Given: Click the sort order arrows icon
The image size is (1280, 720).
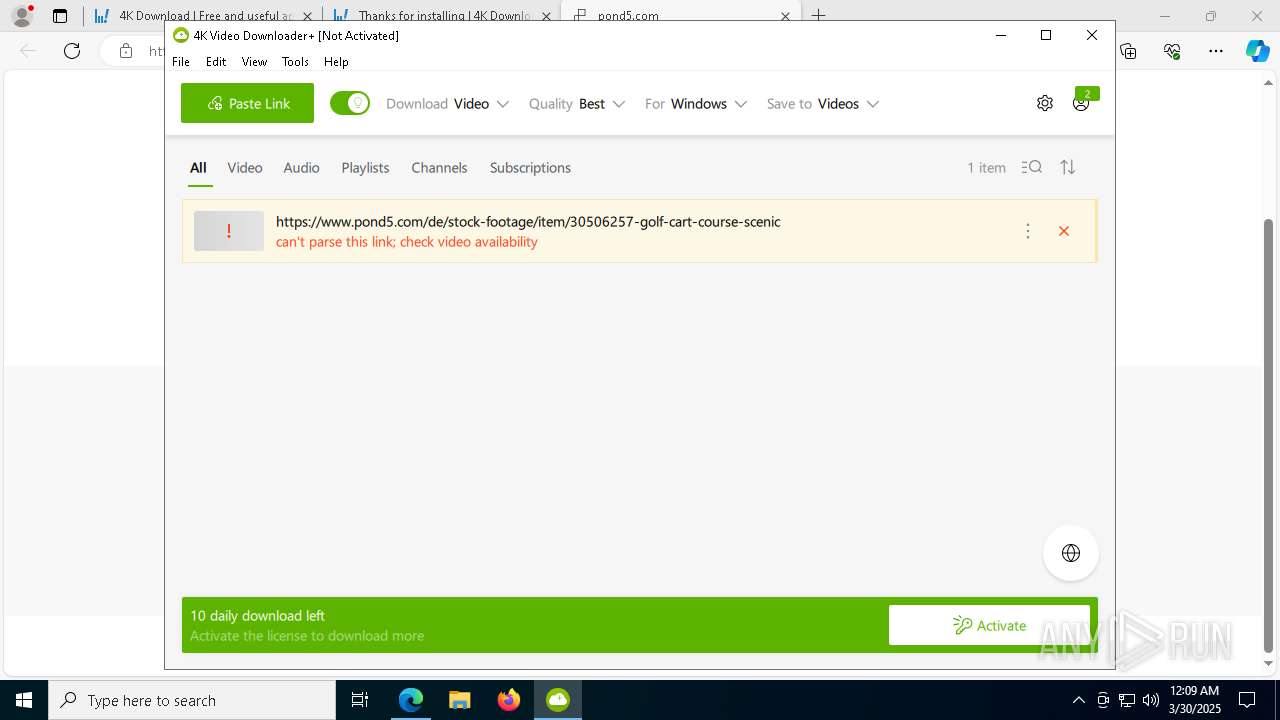Looking at the screenshot, I should tap(1068, 167).
